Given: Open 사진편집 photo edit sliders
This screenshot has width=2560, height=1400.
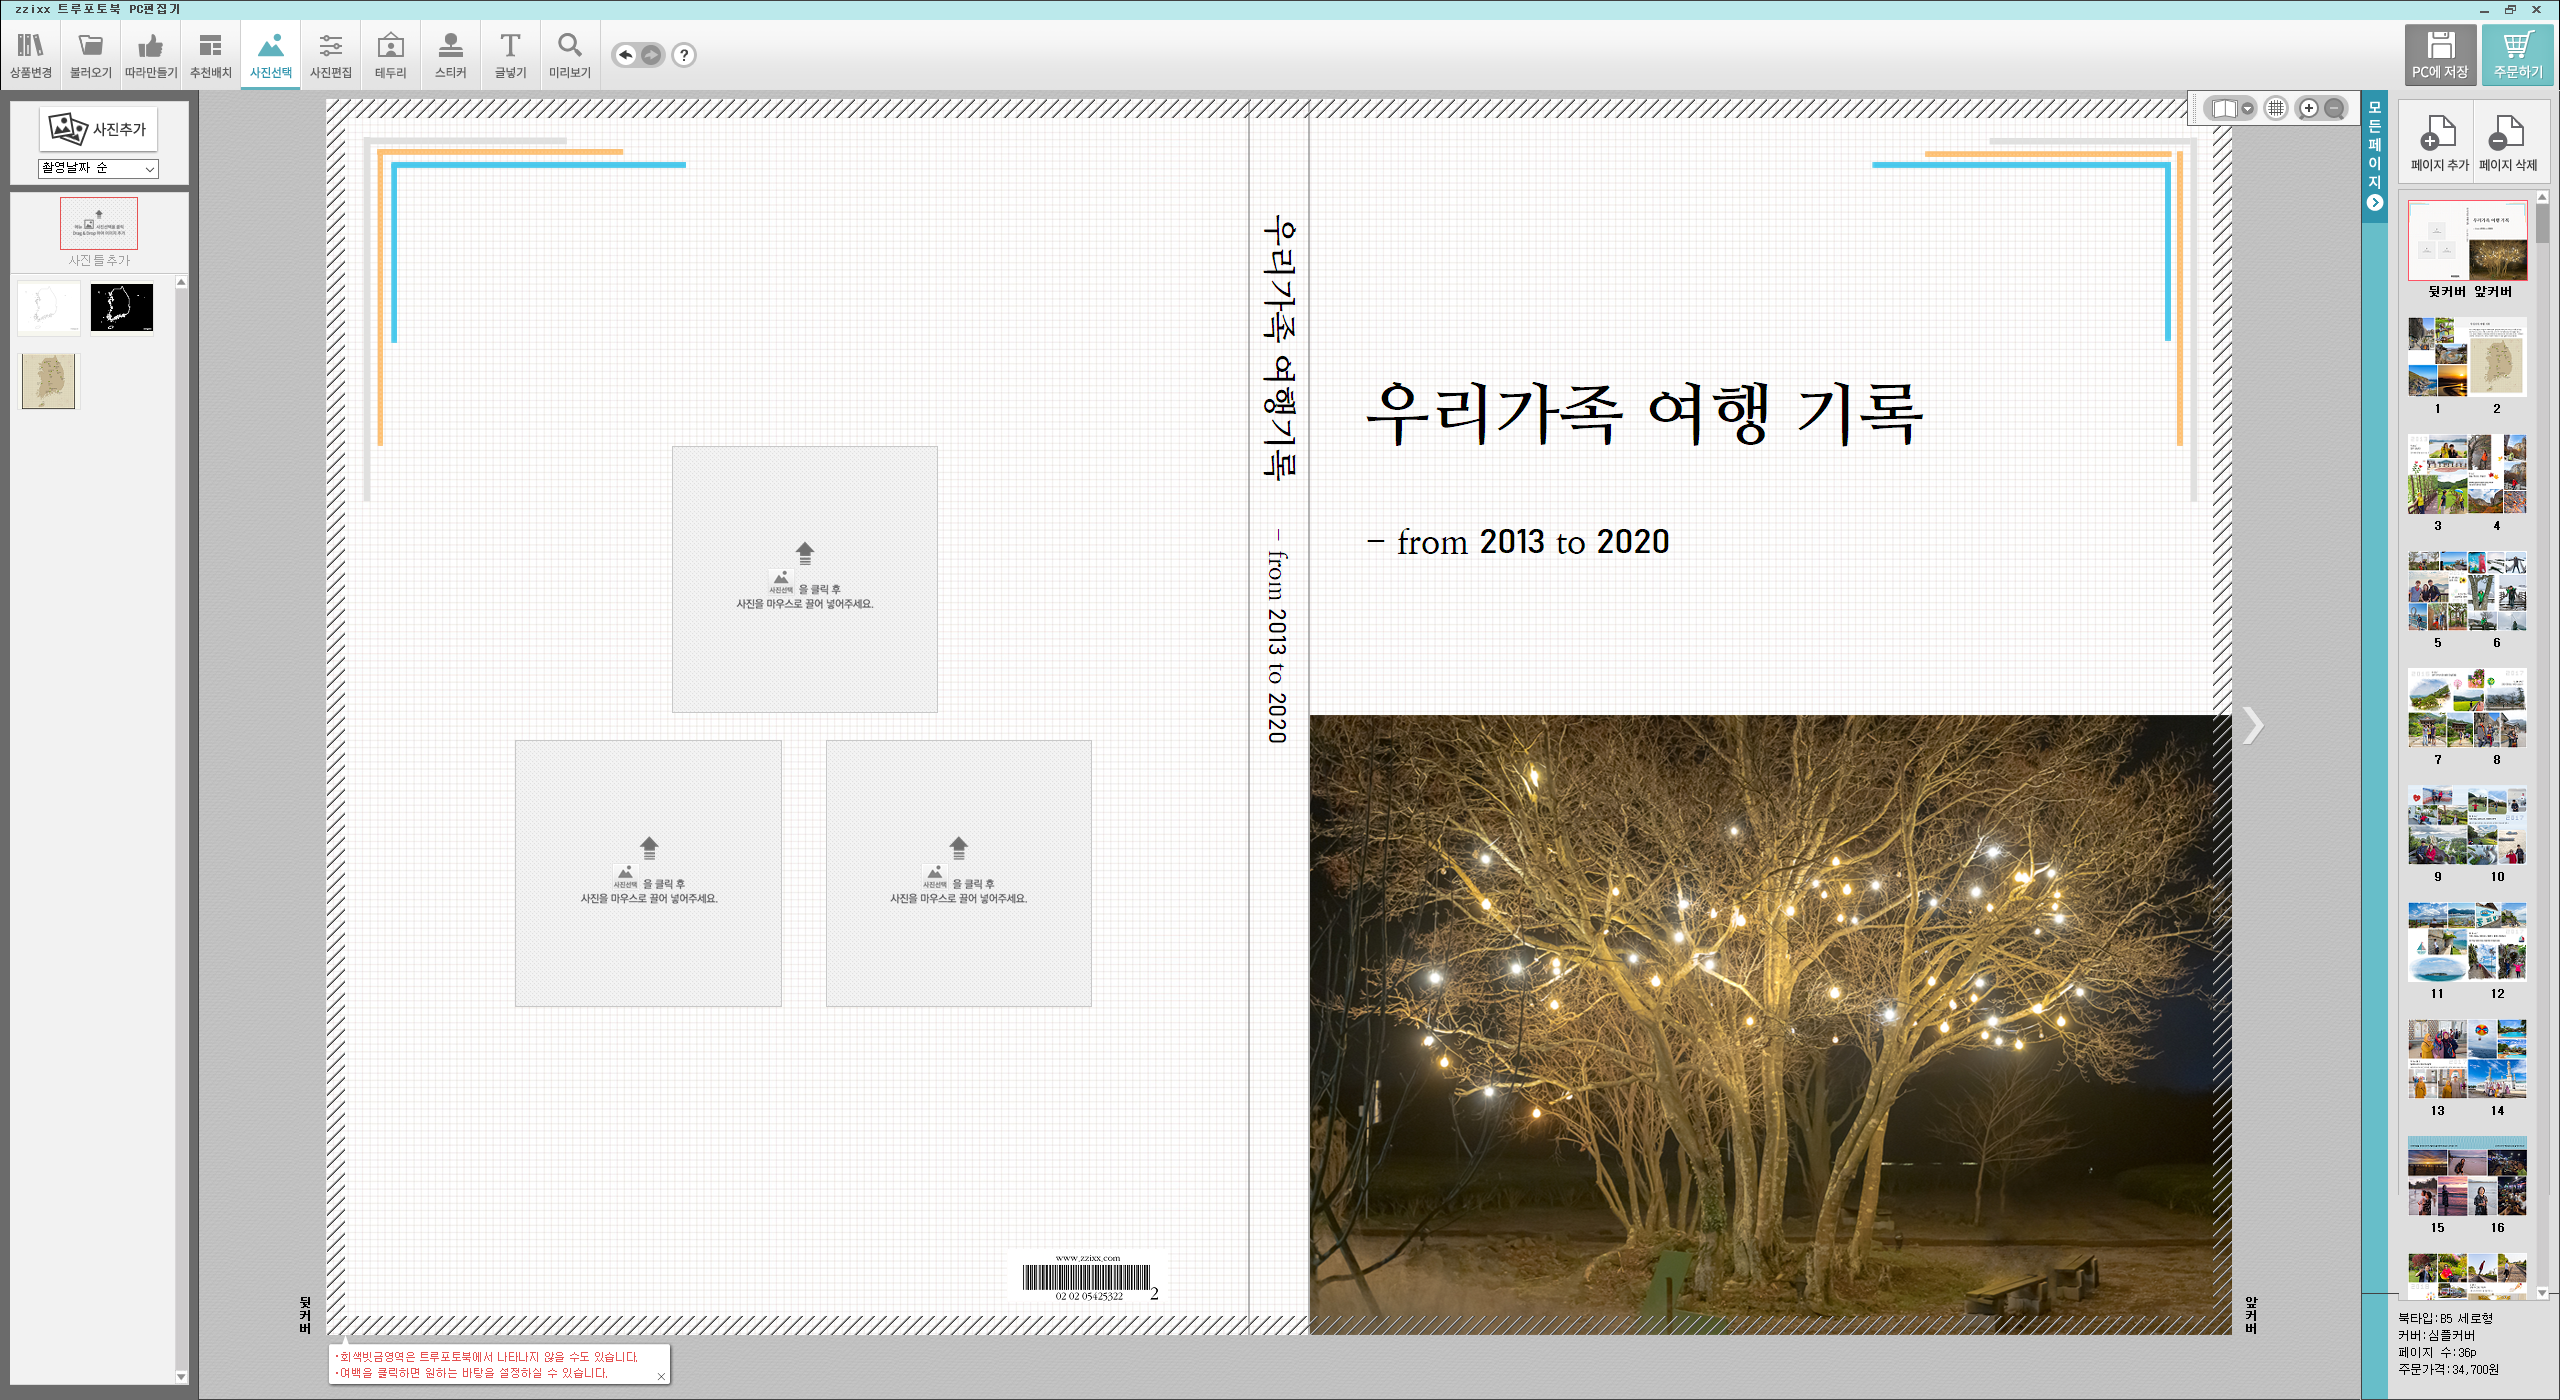Looking at the screenshot, I should point(330,55).
